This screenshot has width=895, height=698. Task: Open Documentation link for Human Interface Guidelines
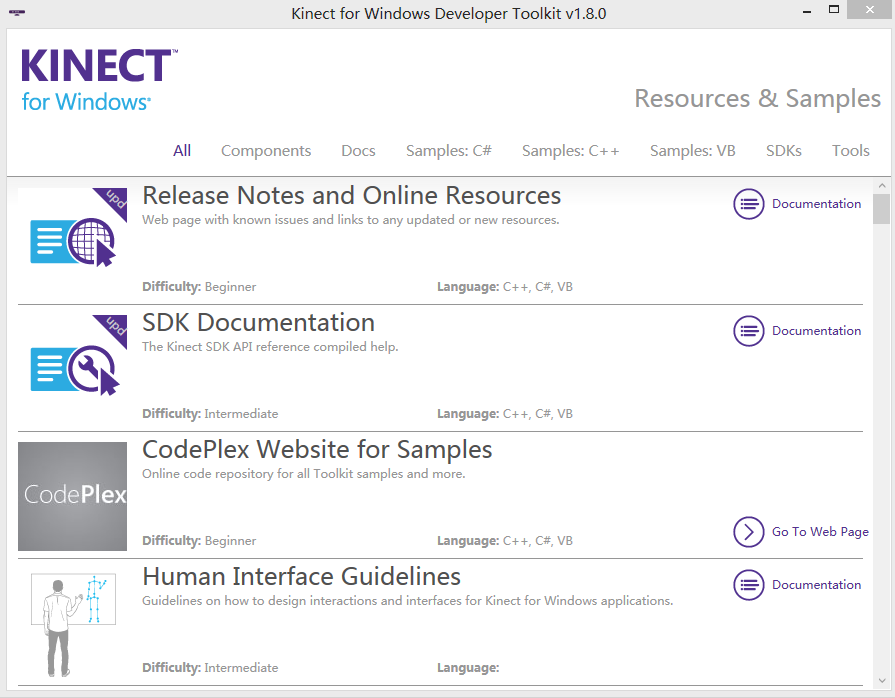tap(816, 585)
